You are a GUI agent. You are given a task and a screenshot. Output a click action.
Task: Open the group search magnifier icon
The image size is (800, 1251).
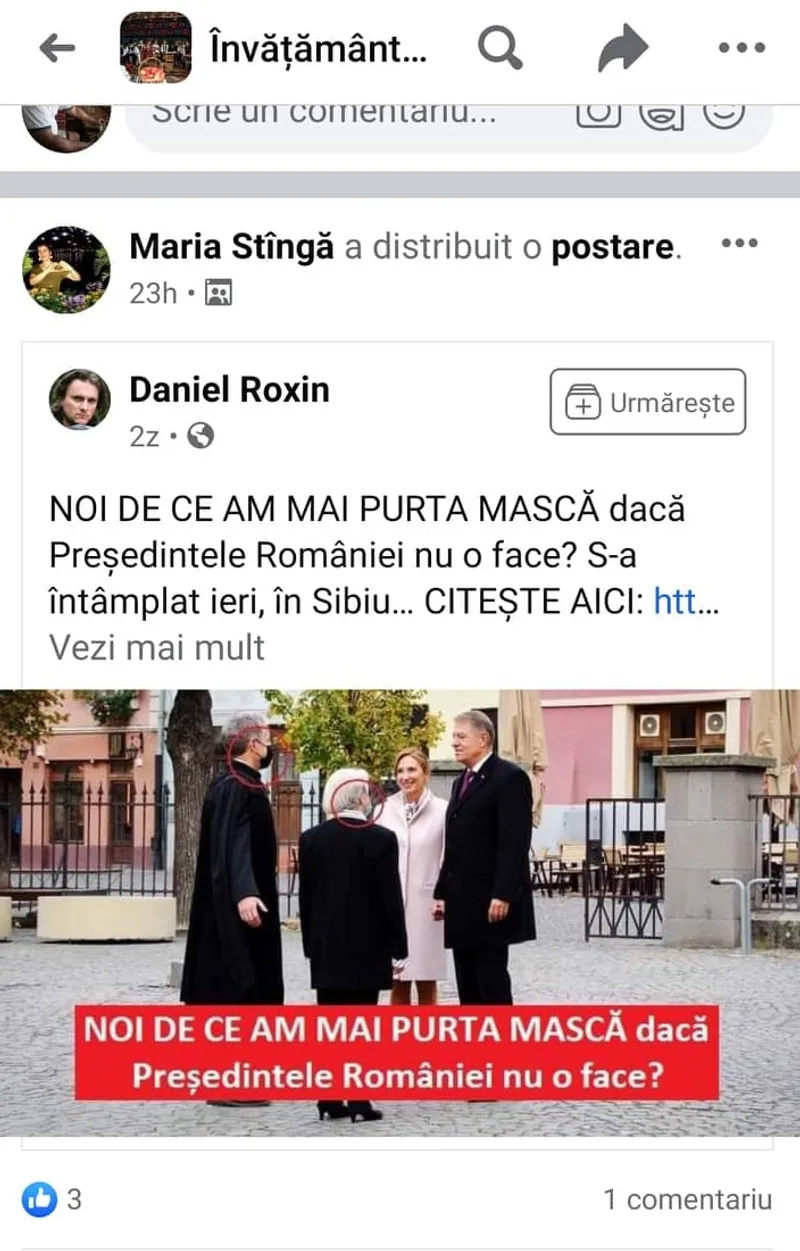[x=500, y=47]
